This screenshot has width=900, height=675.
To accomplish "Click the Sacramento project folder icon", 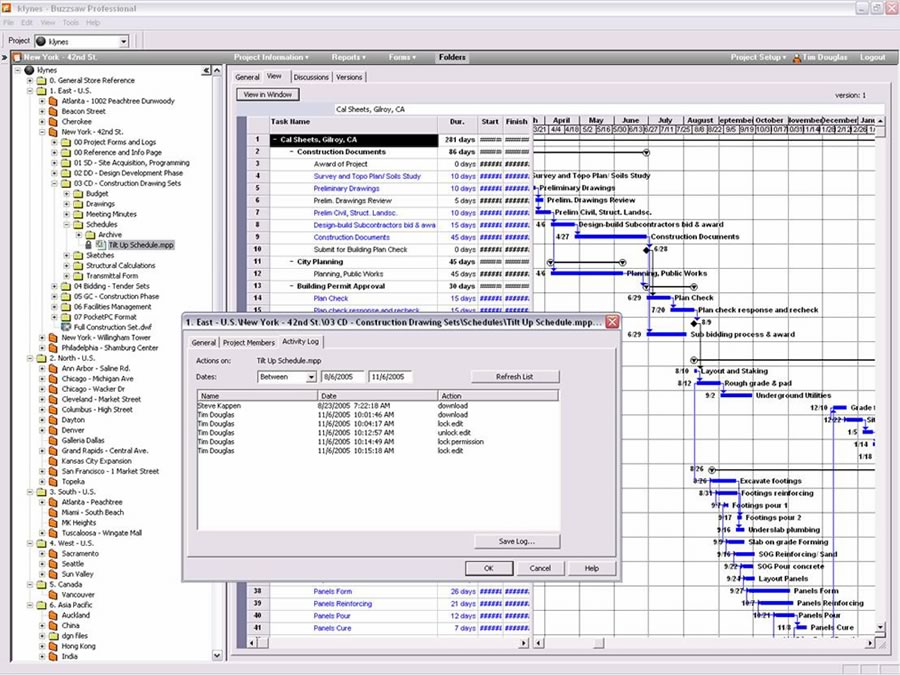I will [53, 554].
